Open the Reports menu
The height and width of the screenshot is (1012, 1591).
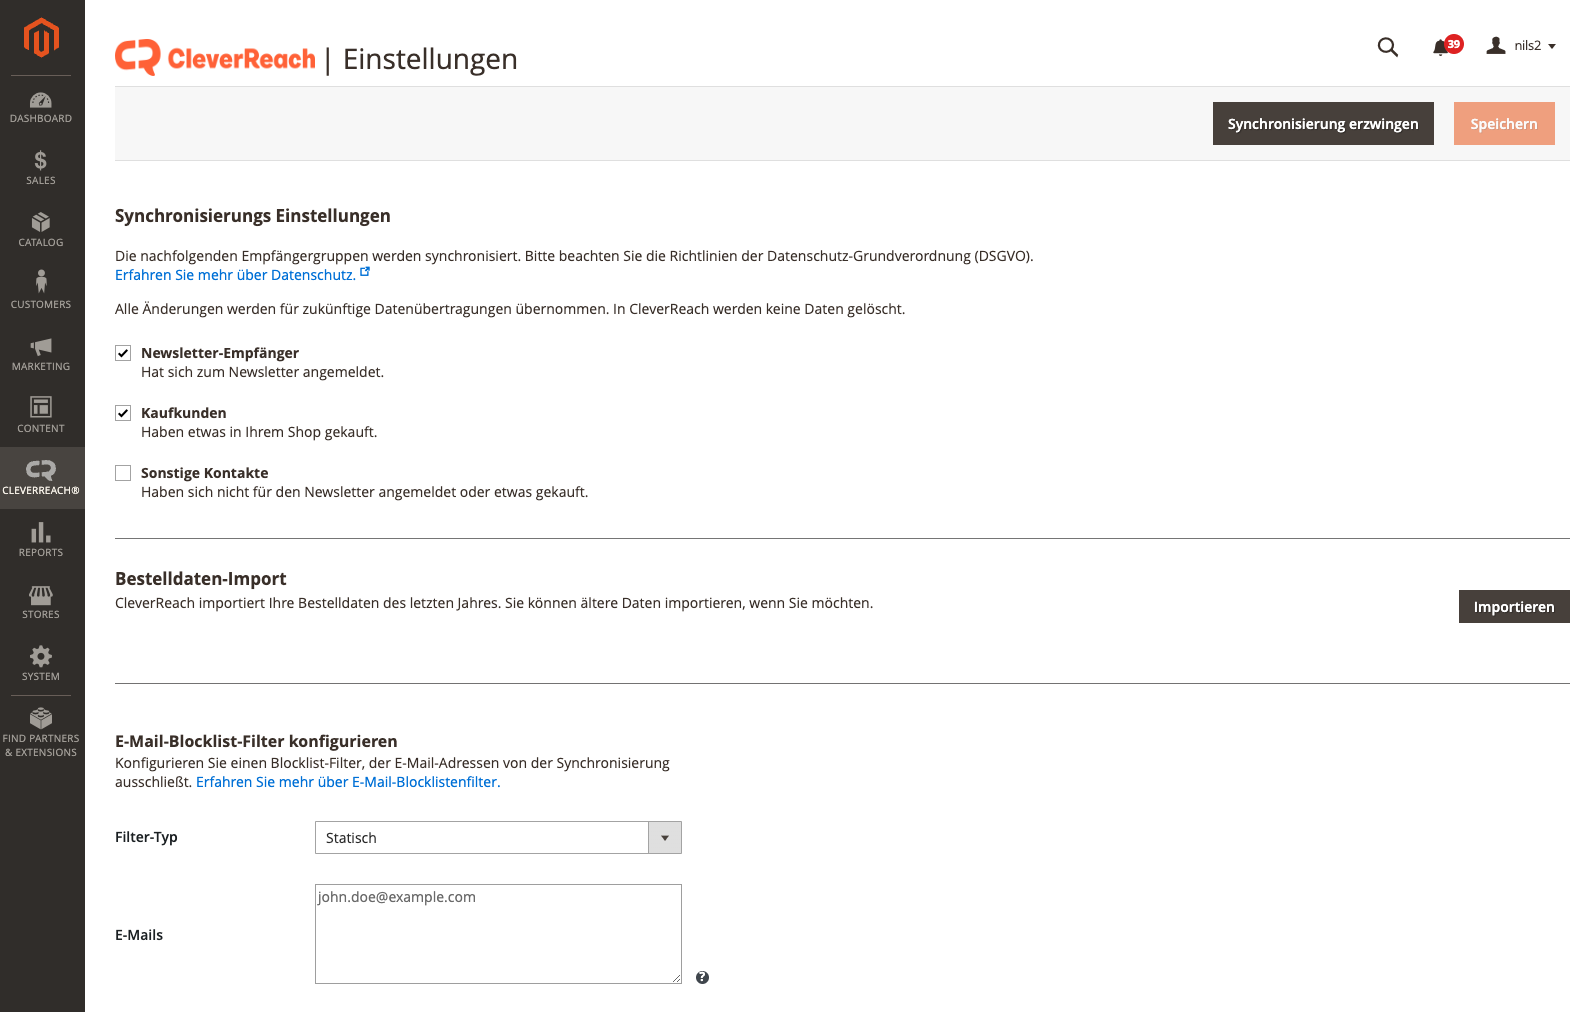(x=41, y=540)
